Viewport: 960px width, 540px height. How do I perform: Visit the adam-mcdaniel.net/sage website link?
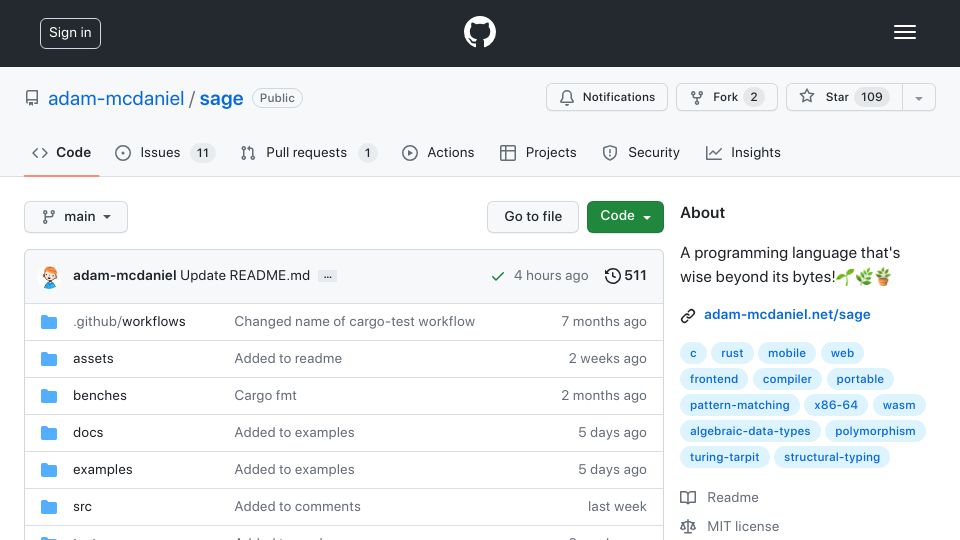(787, 315)
